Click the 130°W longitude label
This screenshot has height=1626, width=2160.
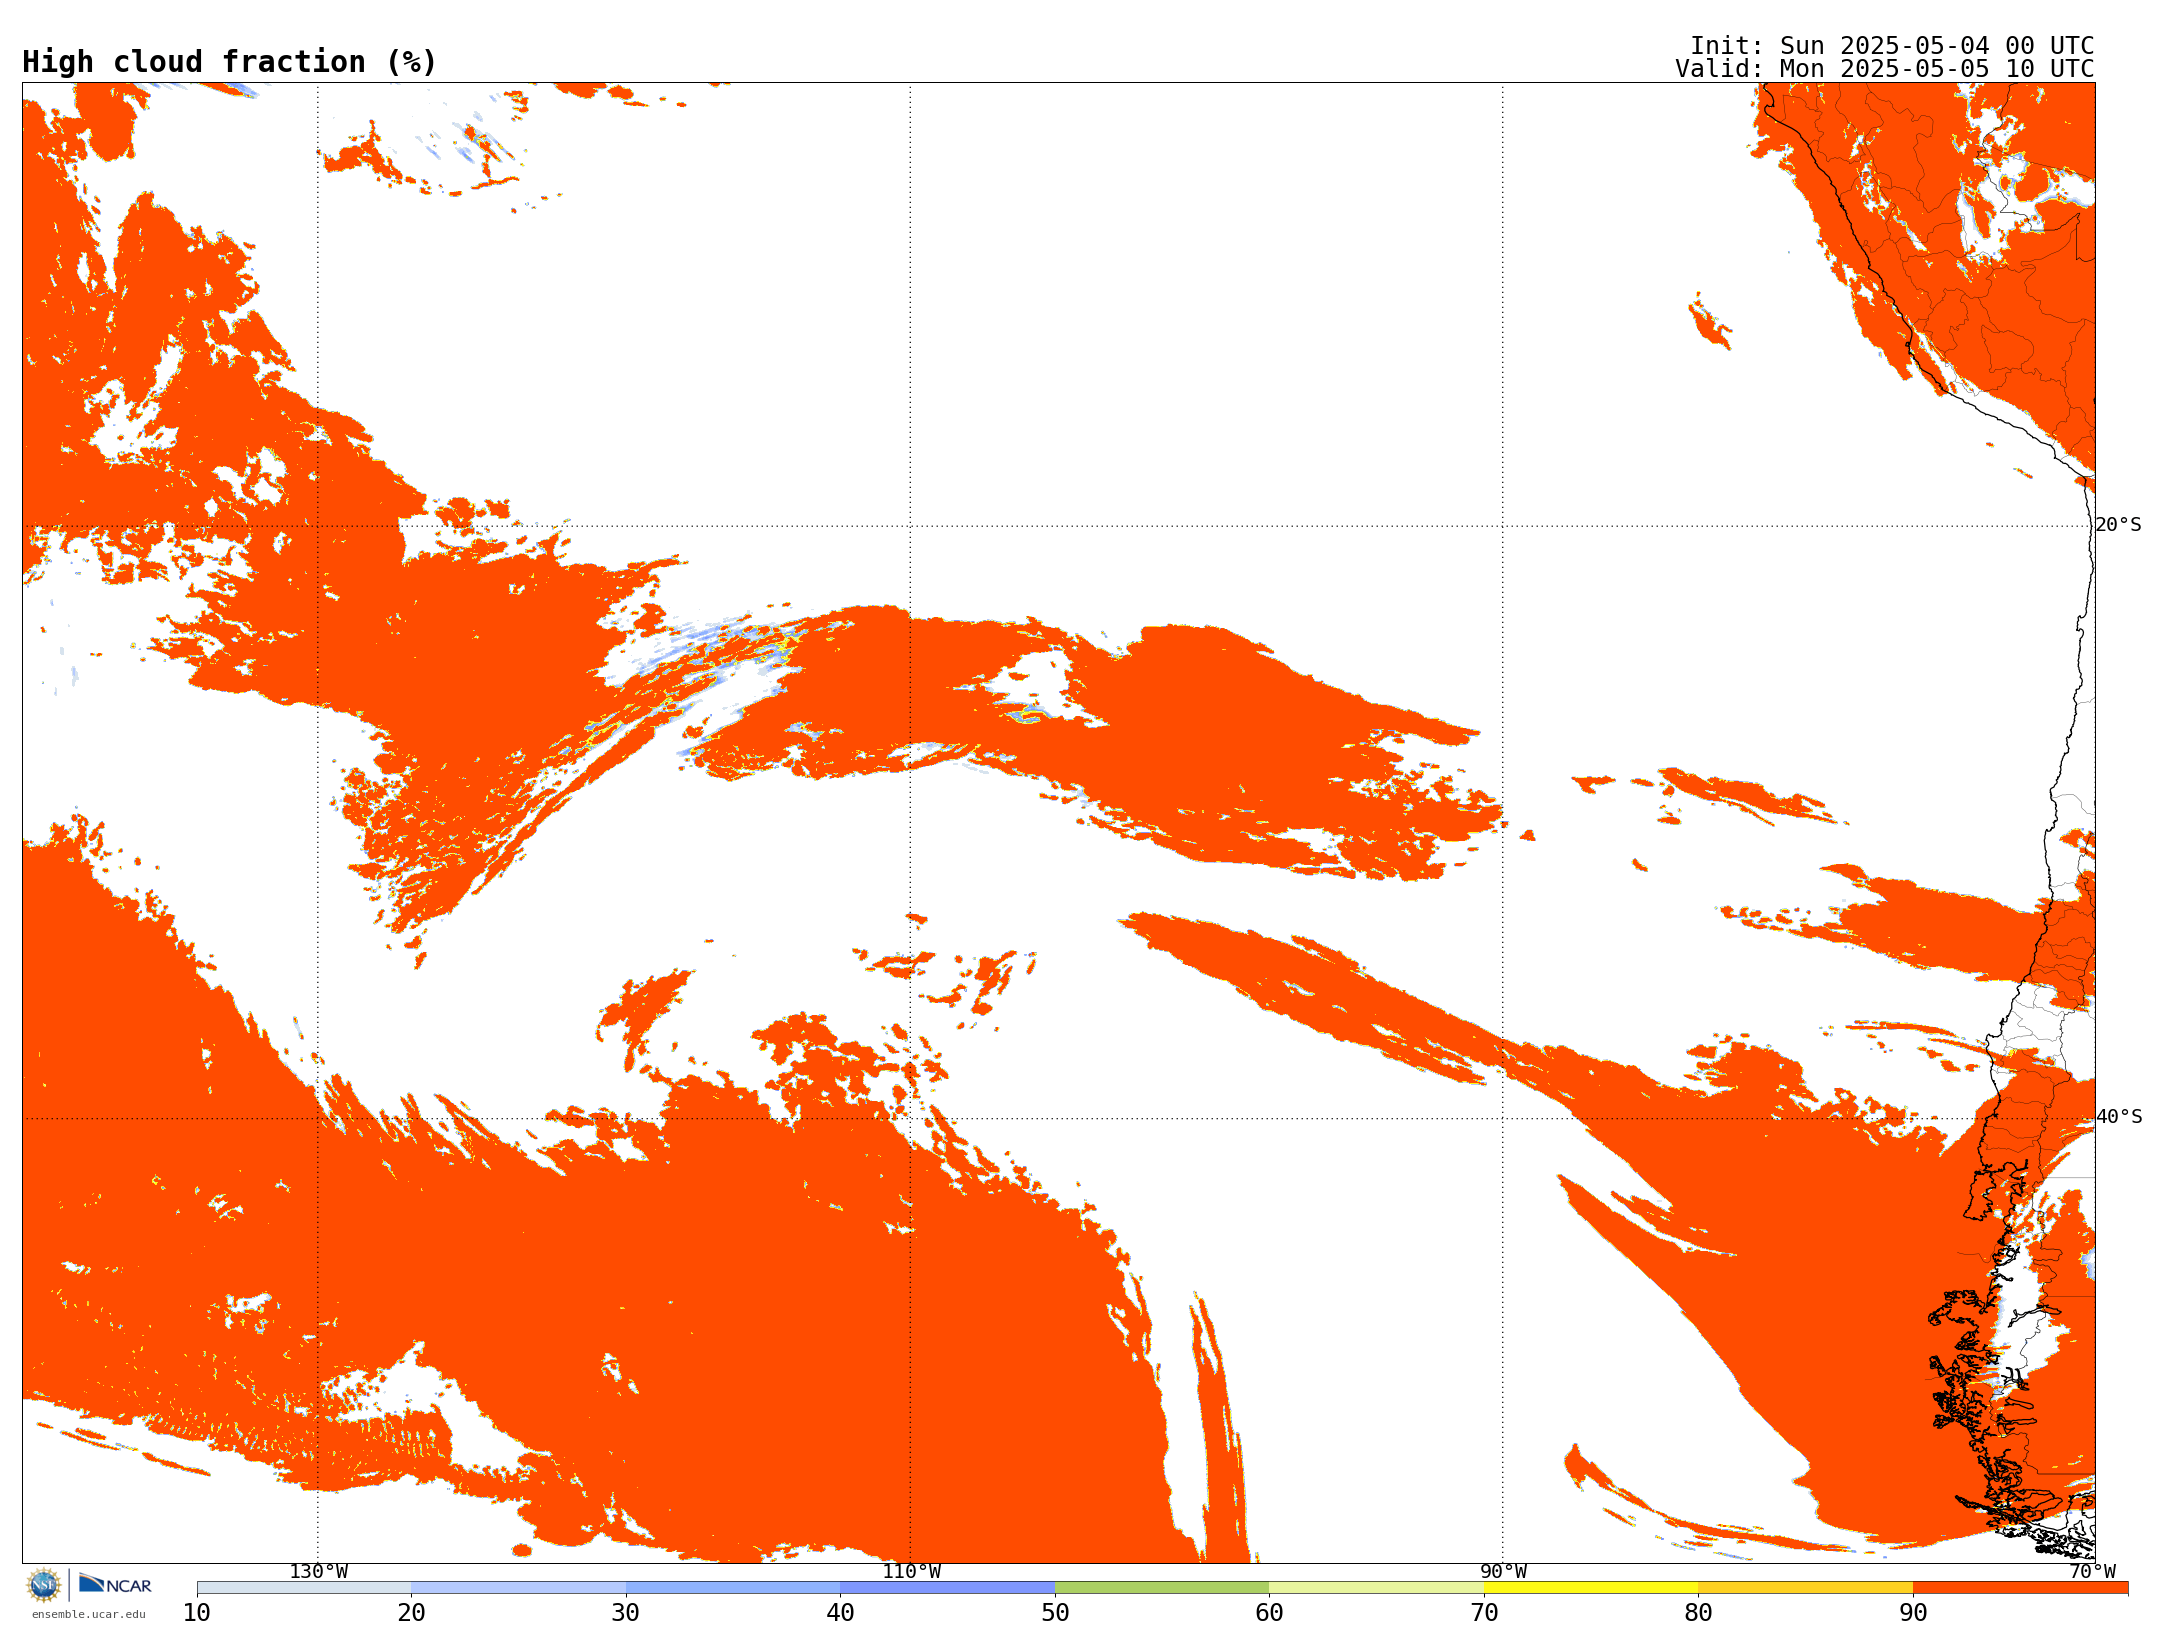(319, 1572)
